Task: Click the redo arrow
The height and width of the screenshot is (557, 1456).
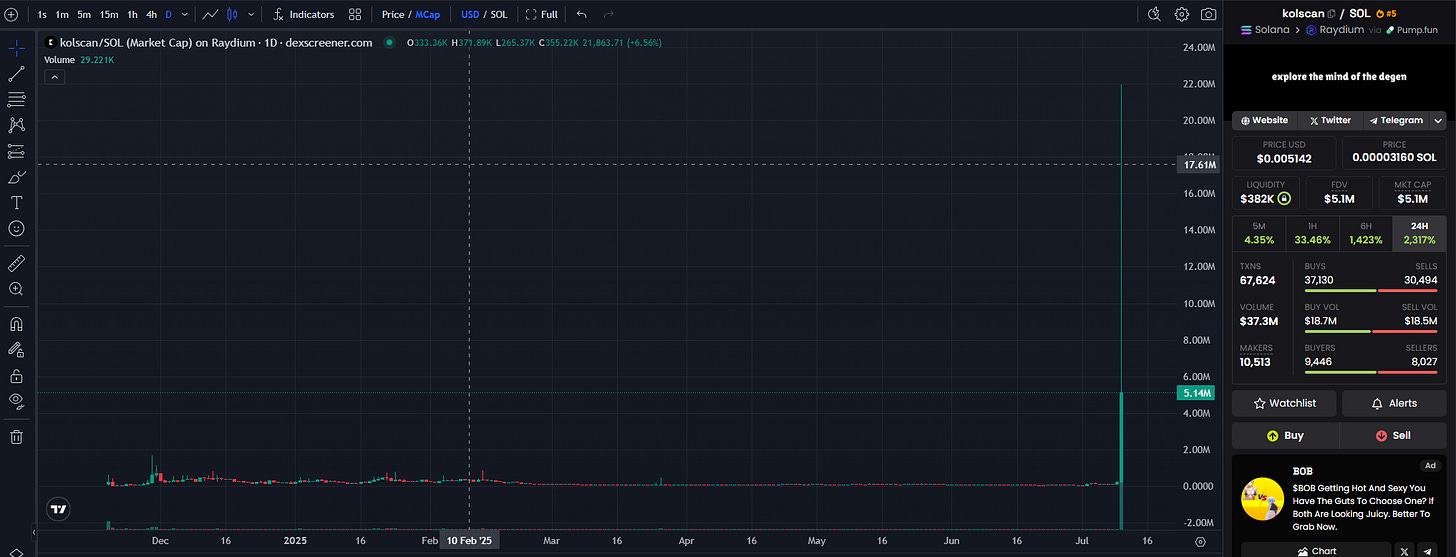Action: click(x=608, y=15)
